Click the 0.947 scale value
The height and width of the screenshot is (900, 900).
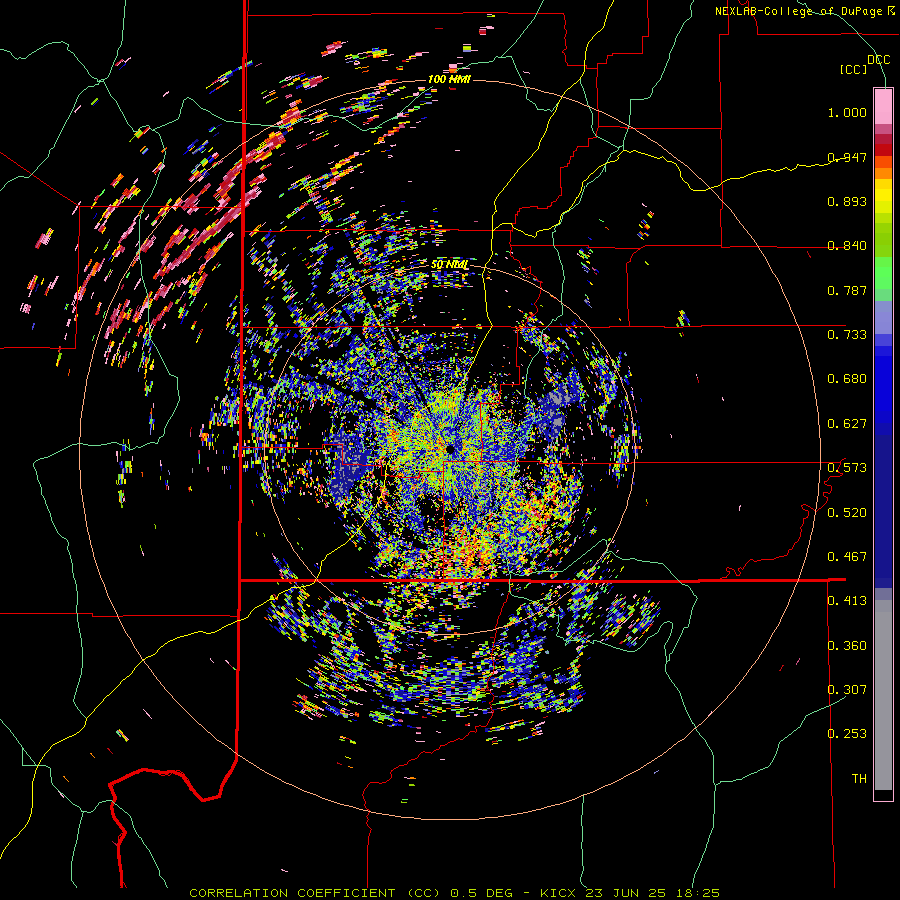coord(847,157)
